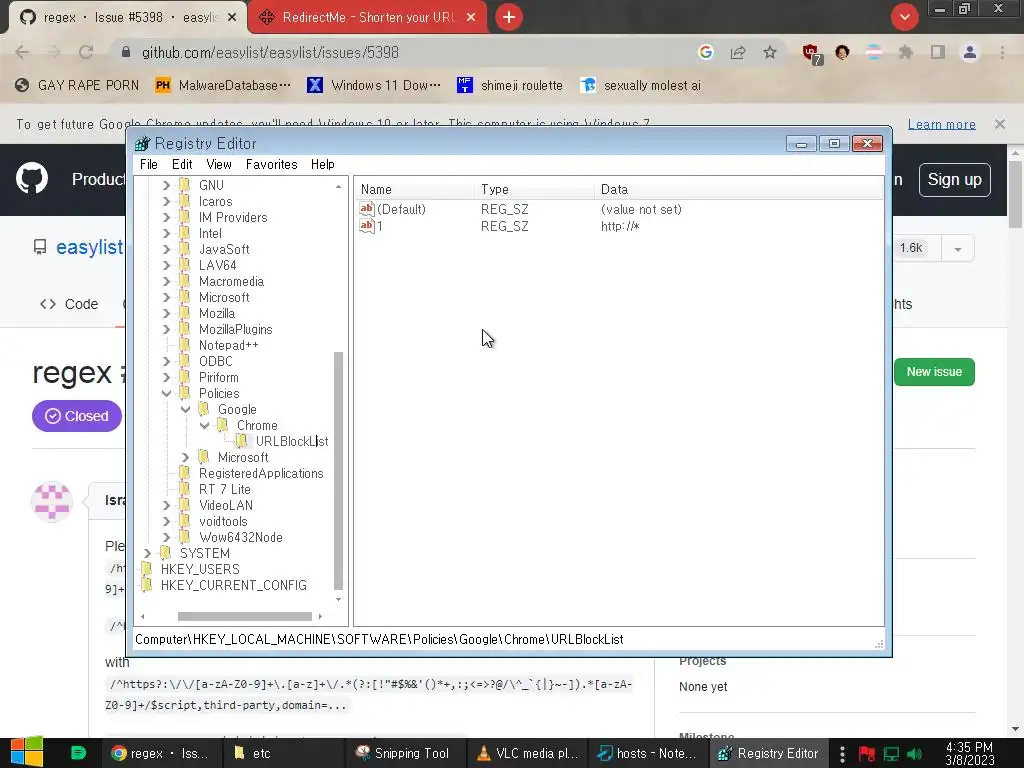Click the Chrome back arrow

22,52
